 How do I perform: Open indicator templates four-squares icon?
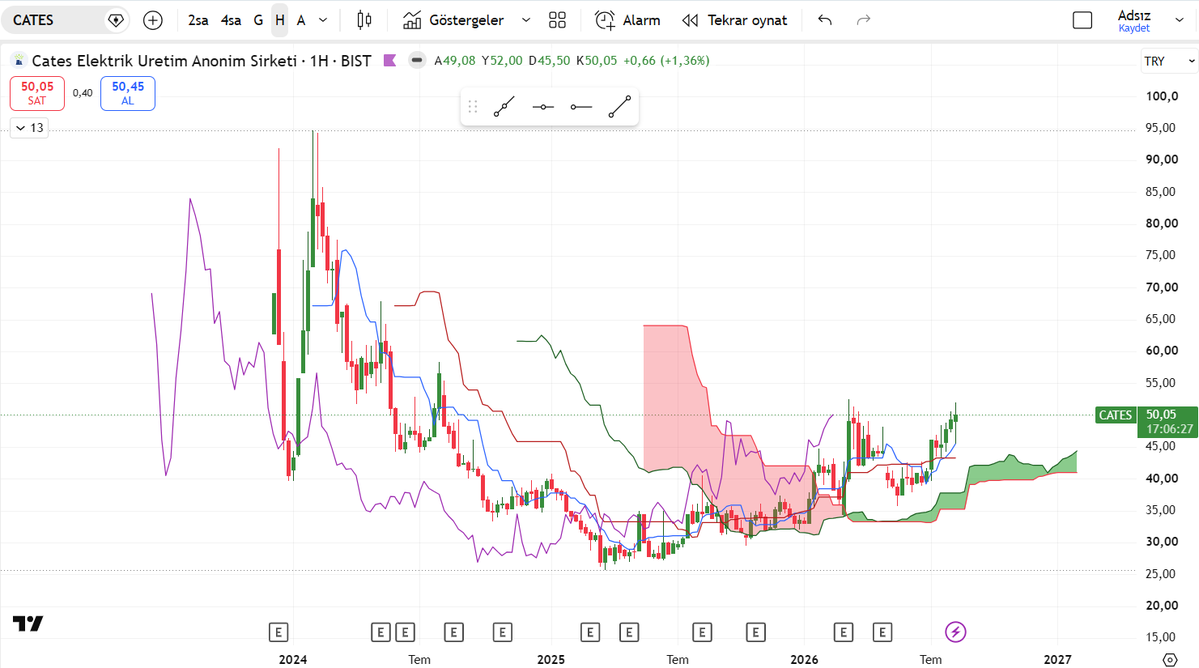pyautogui.click(x=557, y=21)
